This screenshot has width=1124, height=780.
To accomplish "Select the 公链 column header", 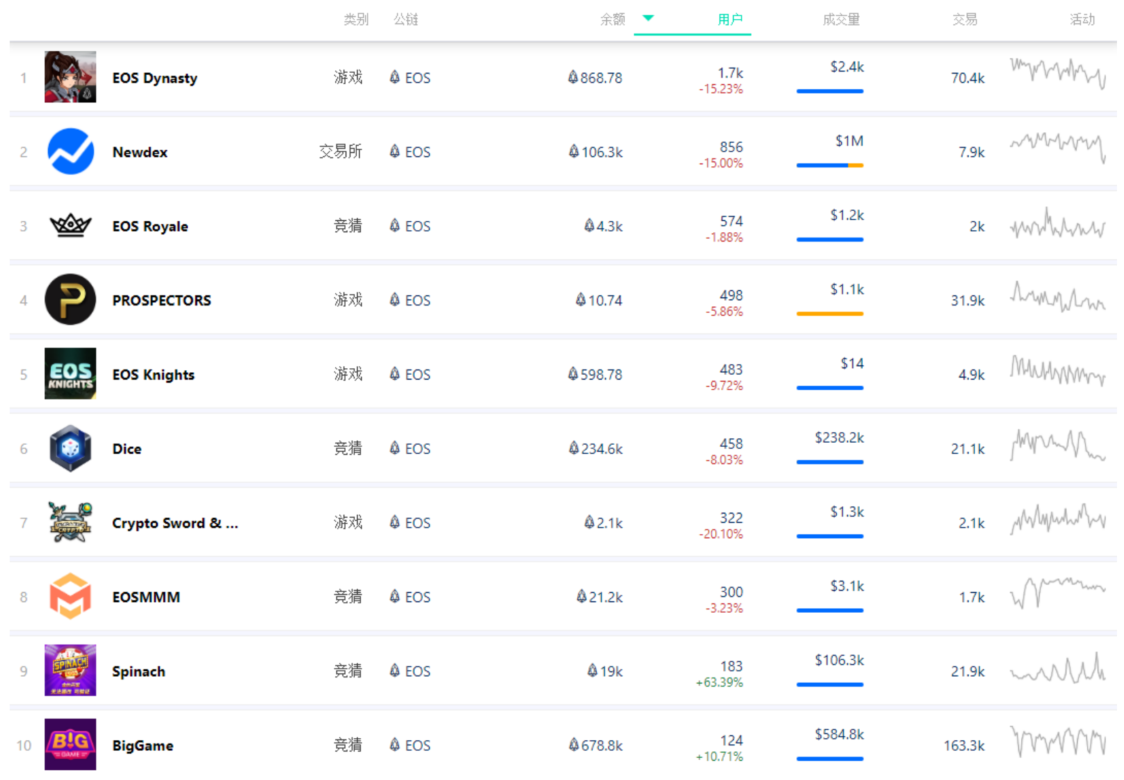I will pyautogui.click(x=406, y=19).
